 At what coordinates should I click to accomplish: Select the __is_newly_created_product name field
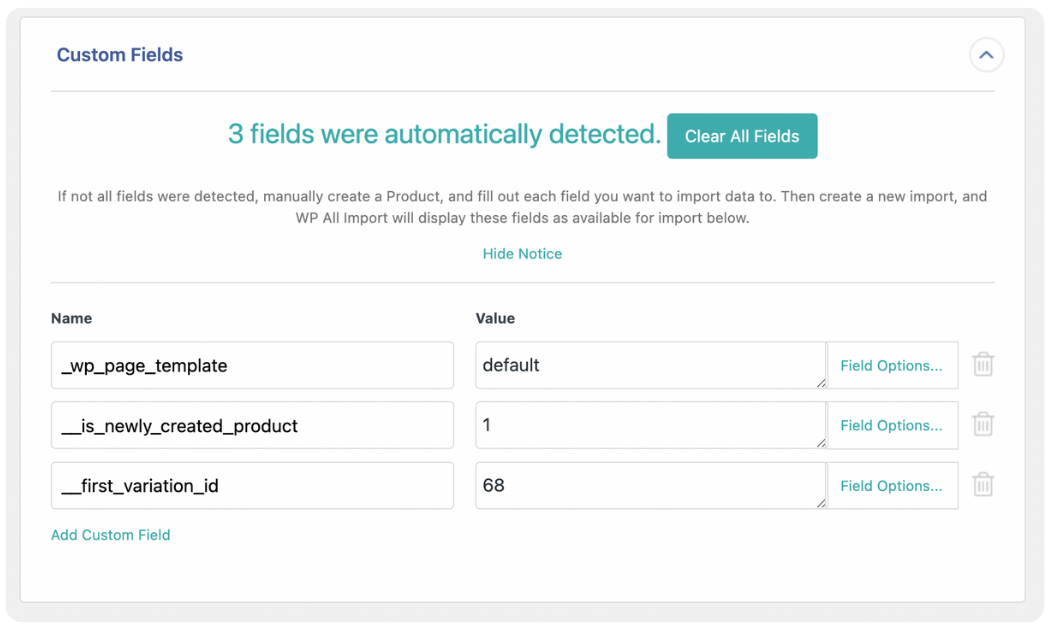[x=252, y=424]
